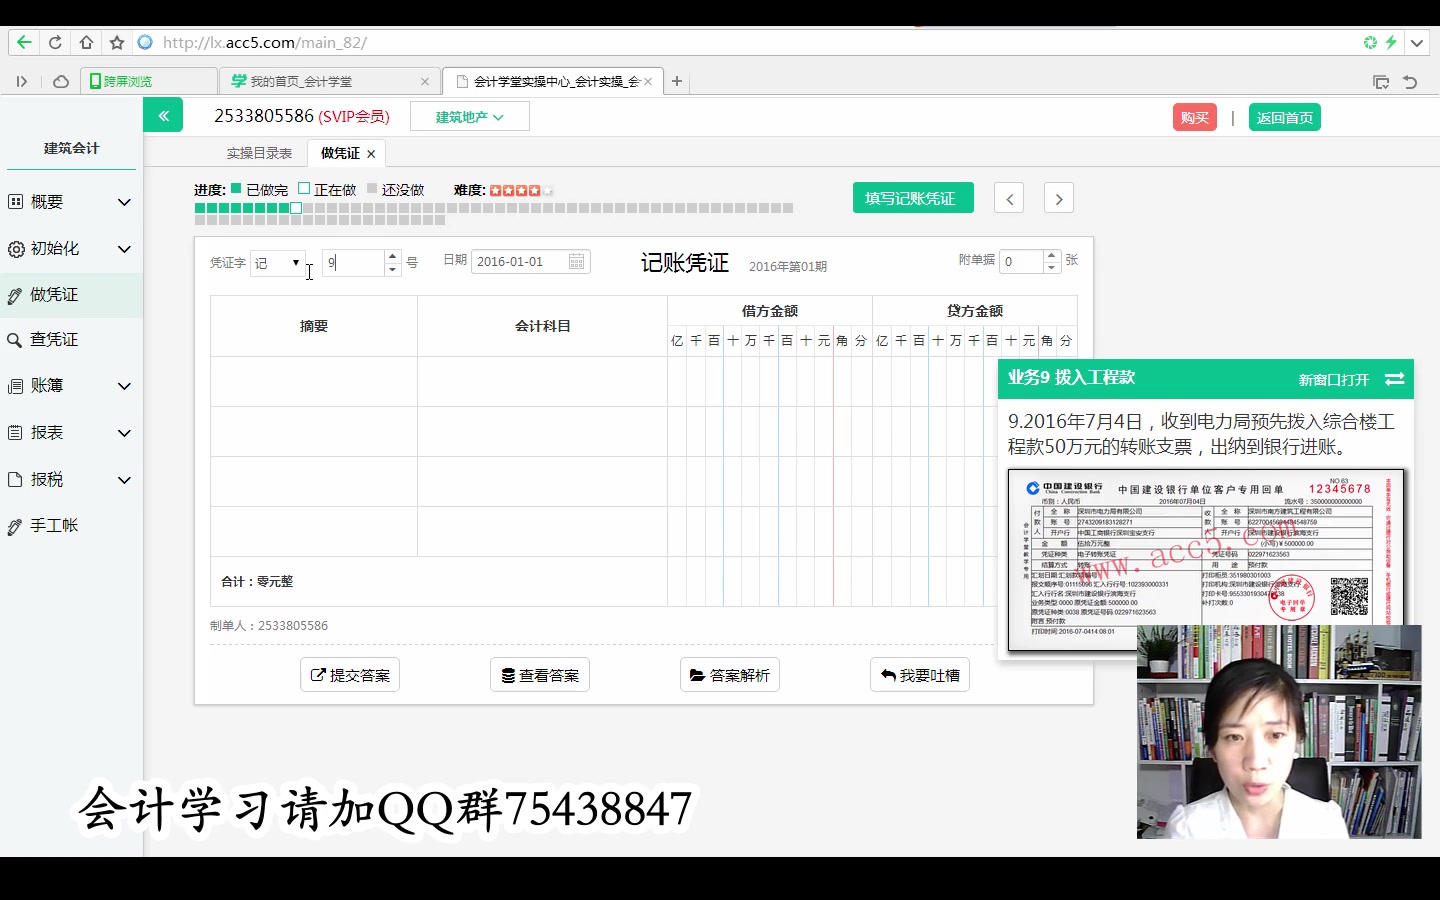Click the 附单据 count field
This screenshot has width=1440, height=900.
pyautogui.click(x=1021, y=261)
